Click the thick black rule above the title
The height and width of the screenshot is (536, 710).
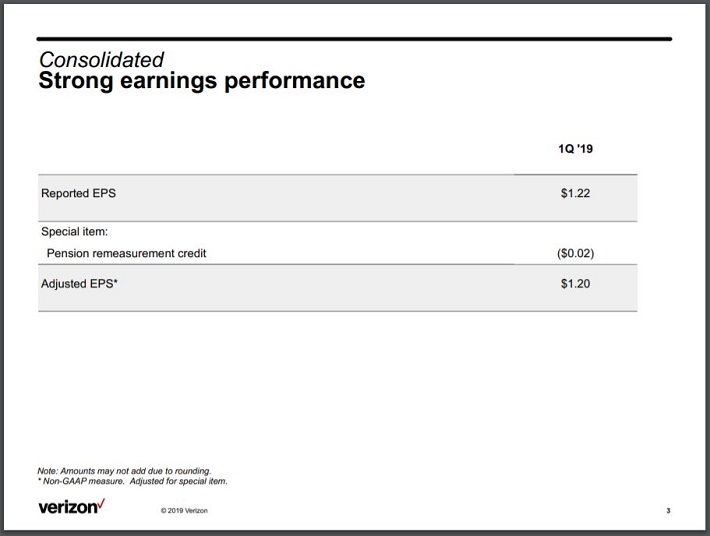pos(354,39)
